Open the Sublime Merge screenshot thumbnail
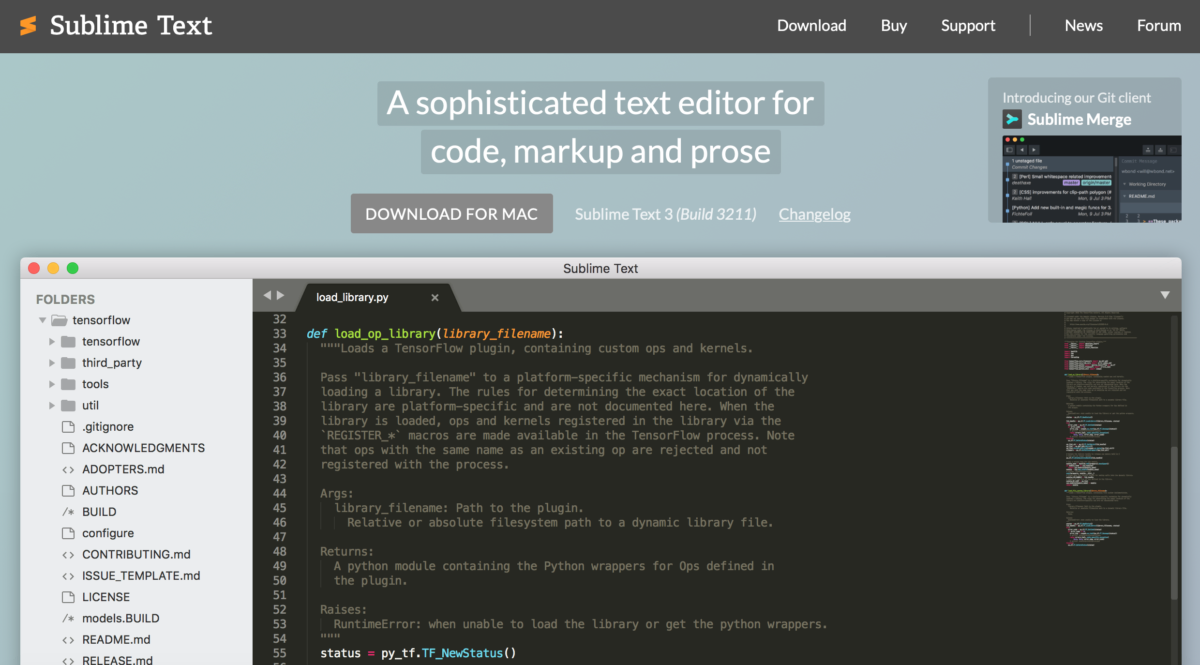Viewport: 1200px width, 665px height. [1094, 177]
